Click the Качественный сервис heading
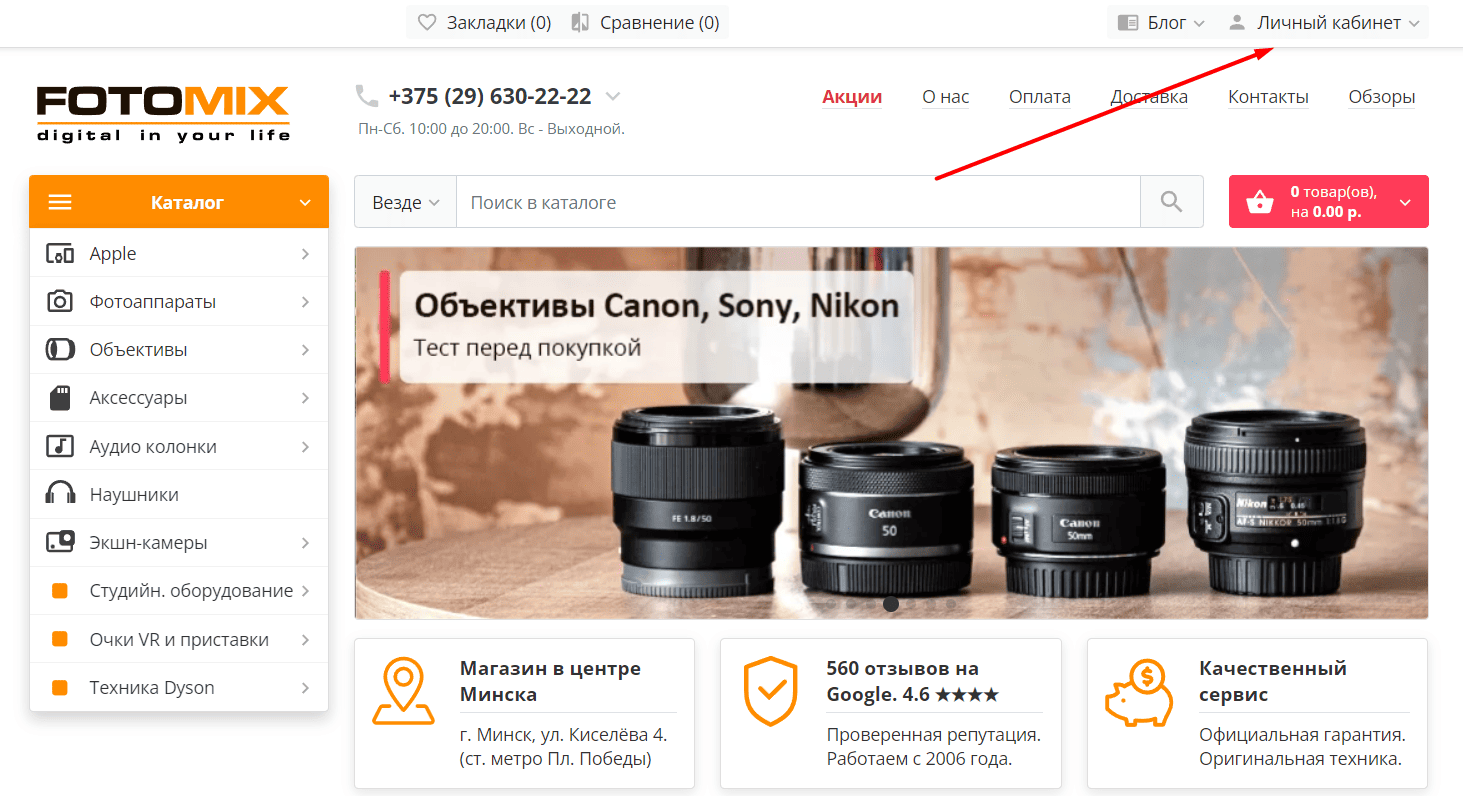 pos(1273,681)
